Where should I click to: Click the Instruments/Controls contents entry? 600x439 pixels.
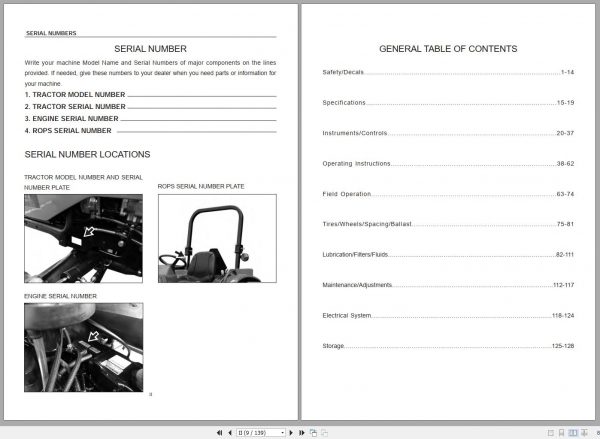(448, 133)
